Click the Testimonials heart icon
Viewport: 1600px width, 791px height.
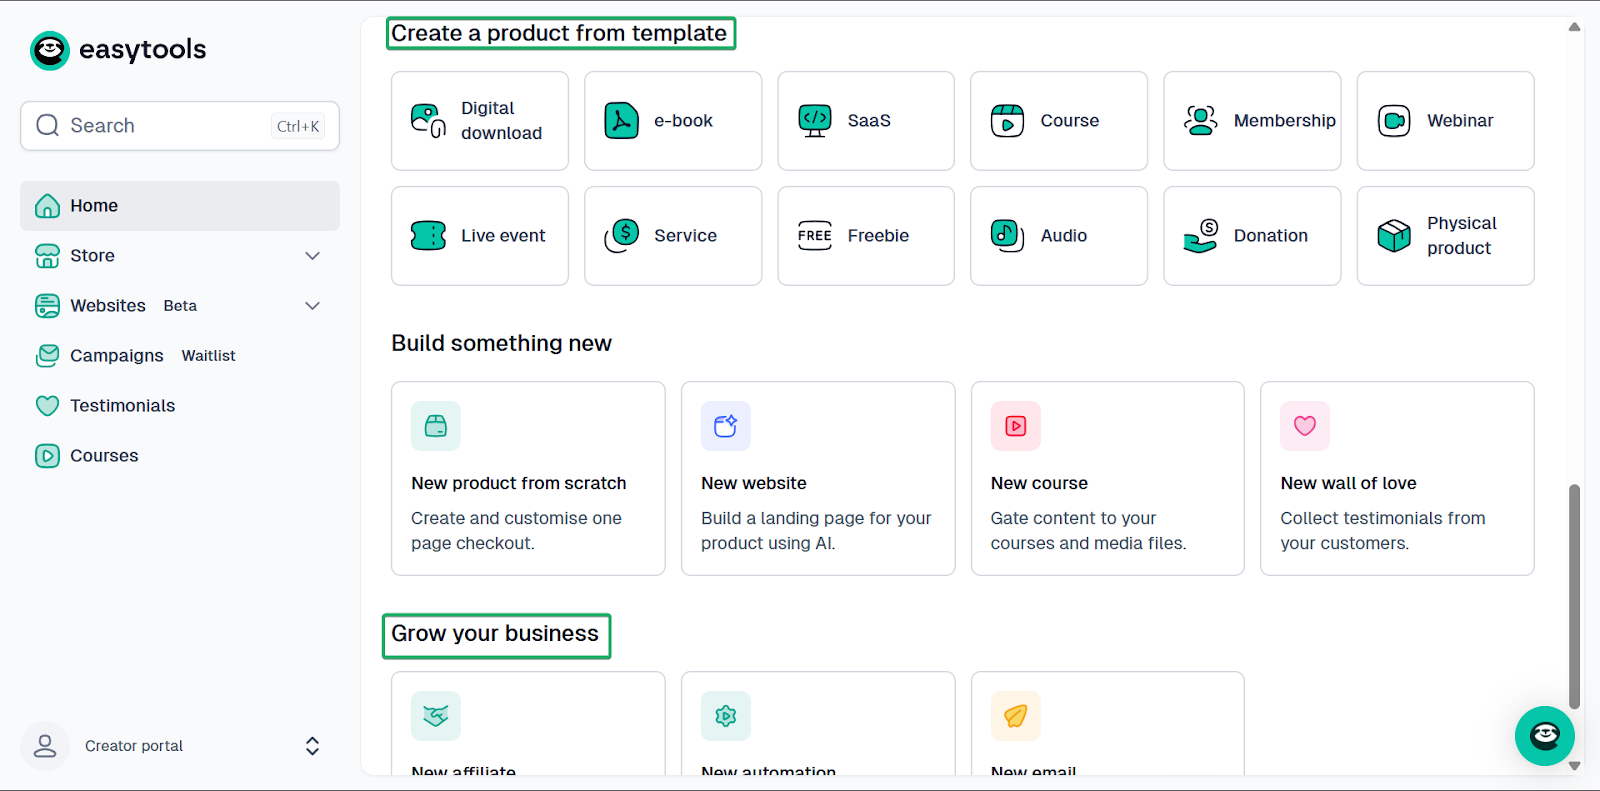(47, 406)
